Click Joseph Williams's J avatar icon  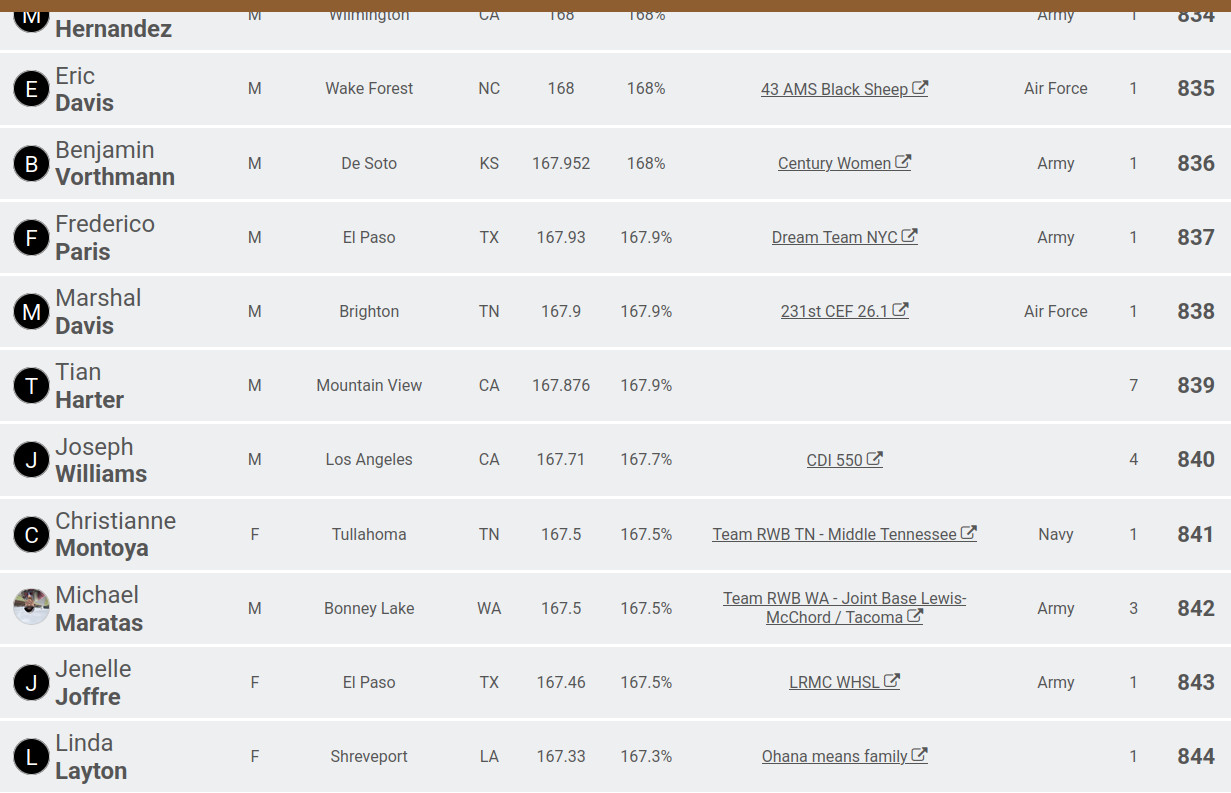pos(31,460)
